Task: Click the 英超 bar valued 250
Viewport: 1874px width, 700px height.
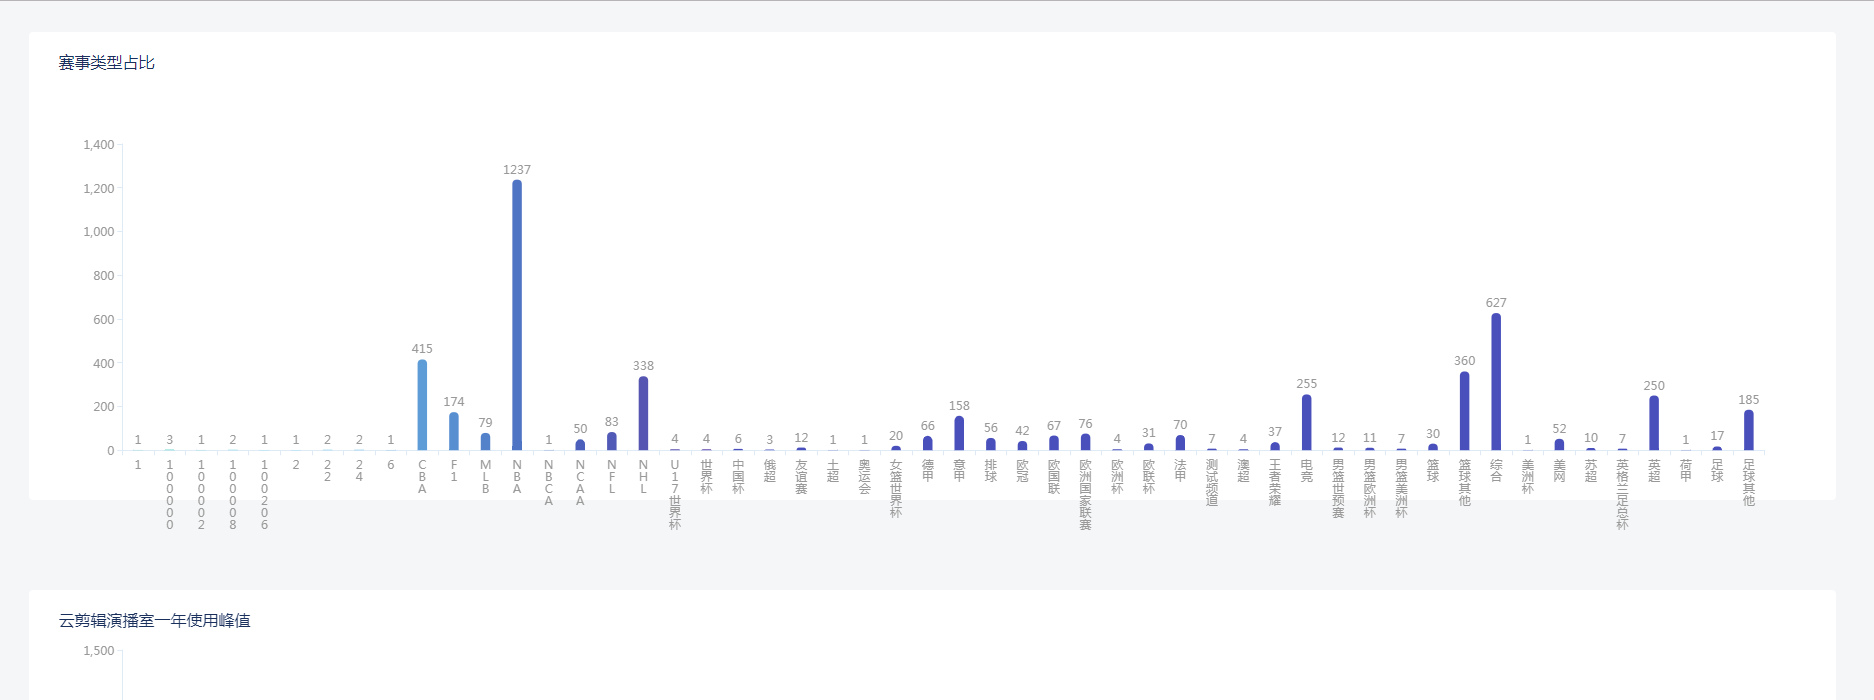Action: pyautogui.click(x=1654, y=423)
